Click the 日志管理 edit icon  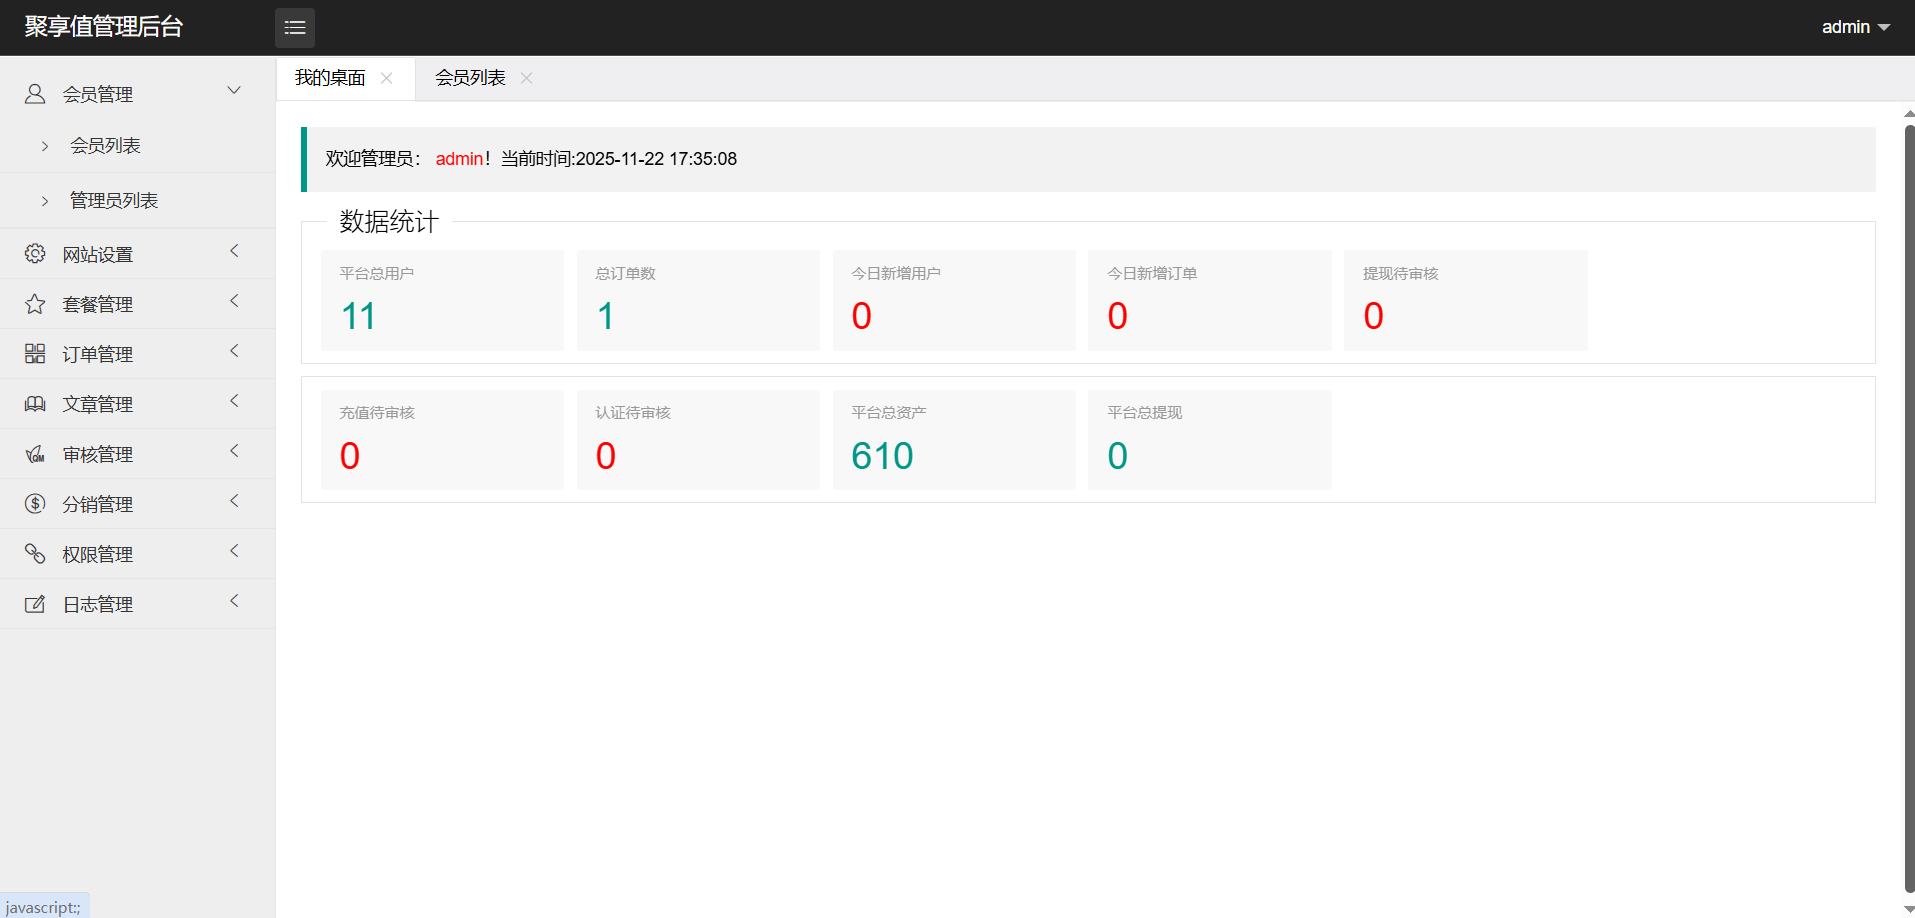click(x=35, y=604)
